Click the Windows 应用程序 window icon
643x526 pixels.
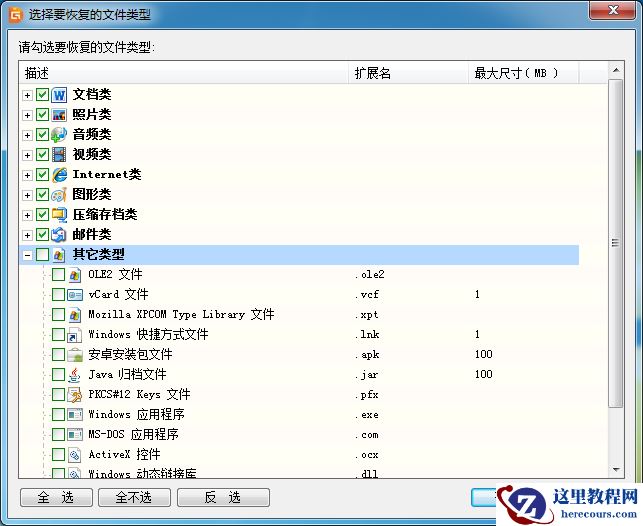(x=75, y=415)
